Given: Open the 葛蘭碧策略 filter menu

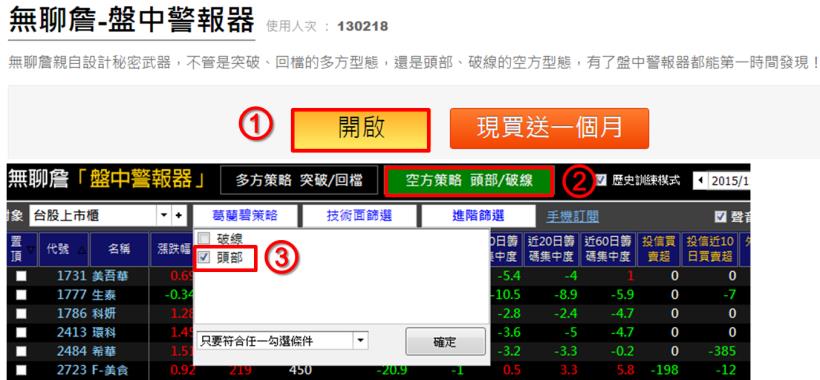Looking at the screenshot, I should point(245,215).
